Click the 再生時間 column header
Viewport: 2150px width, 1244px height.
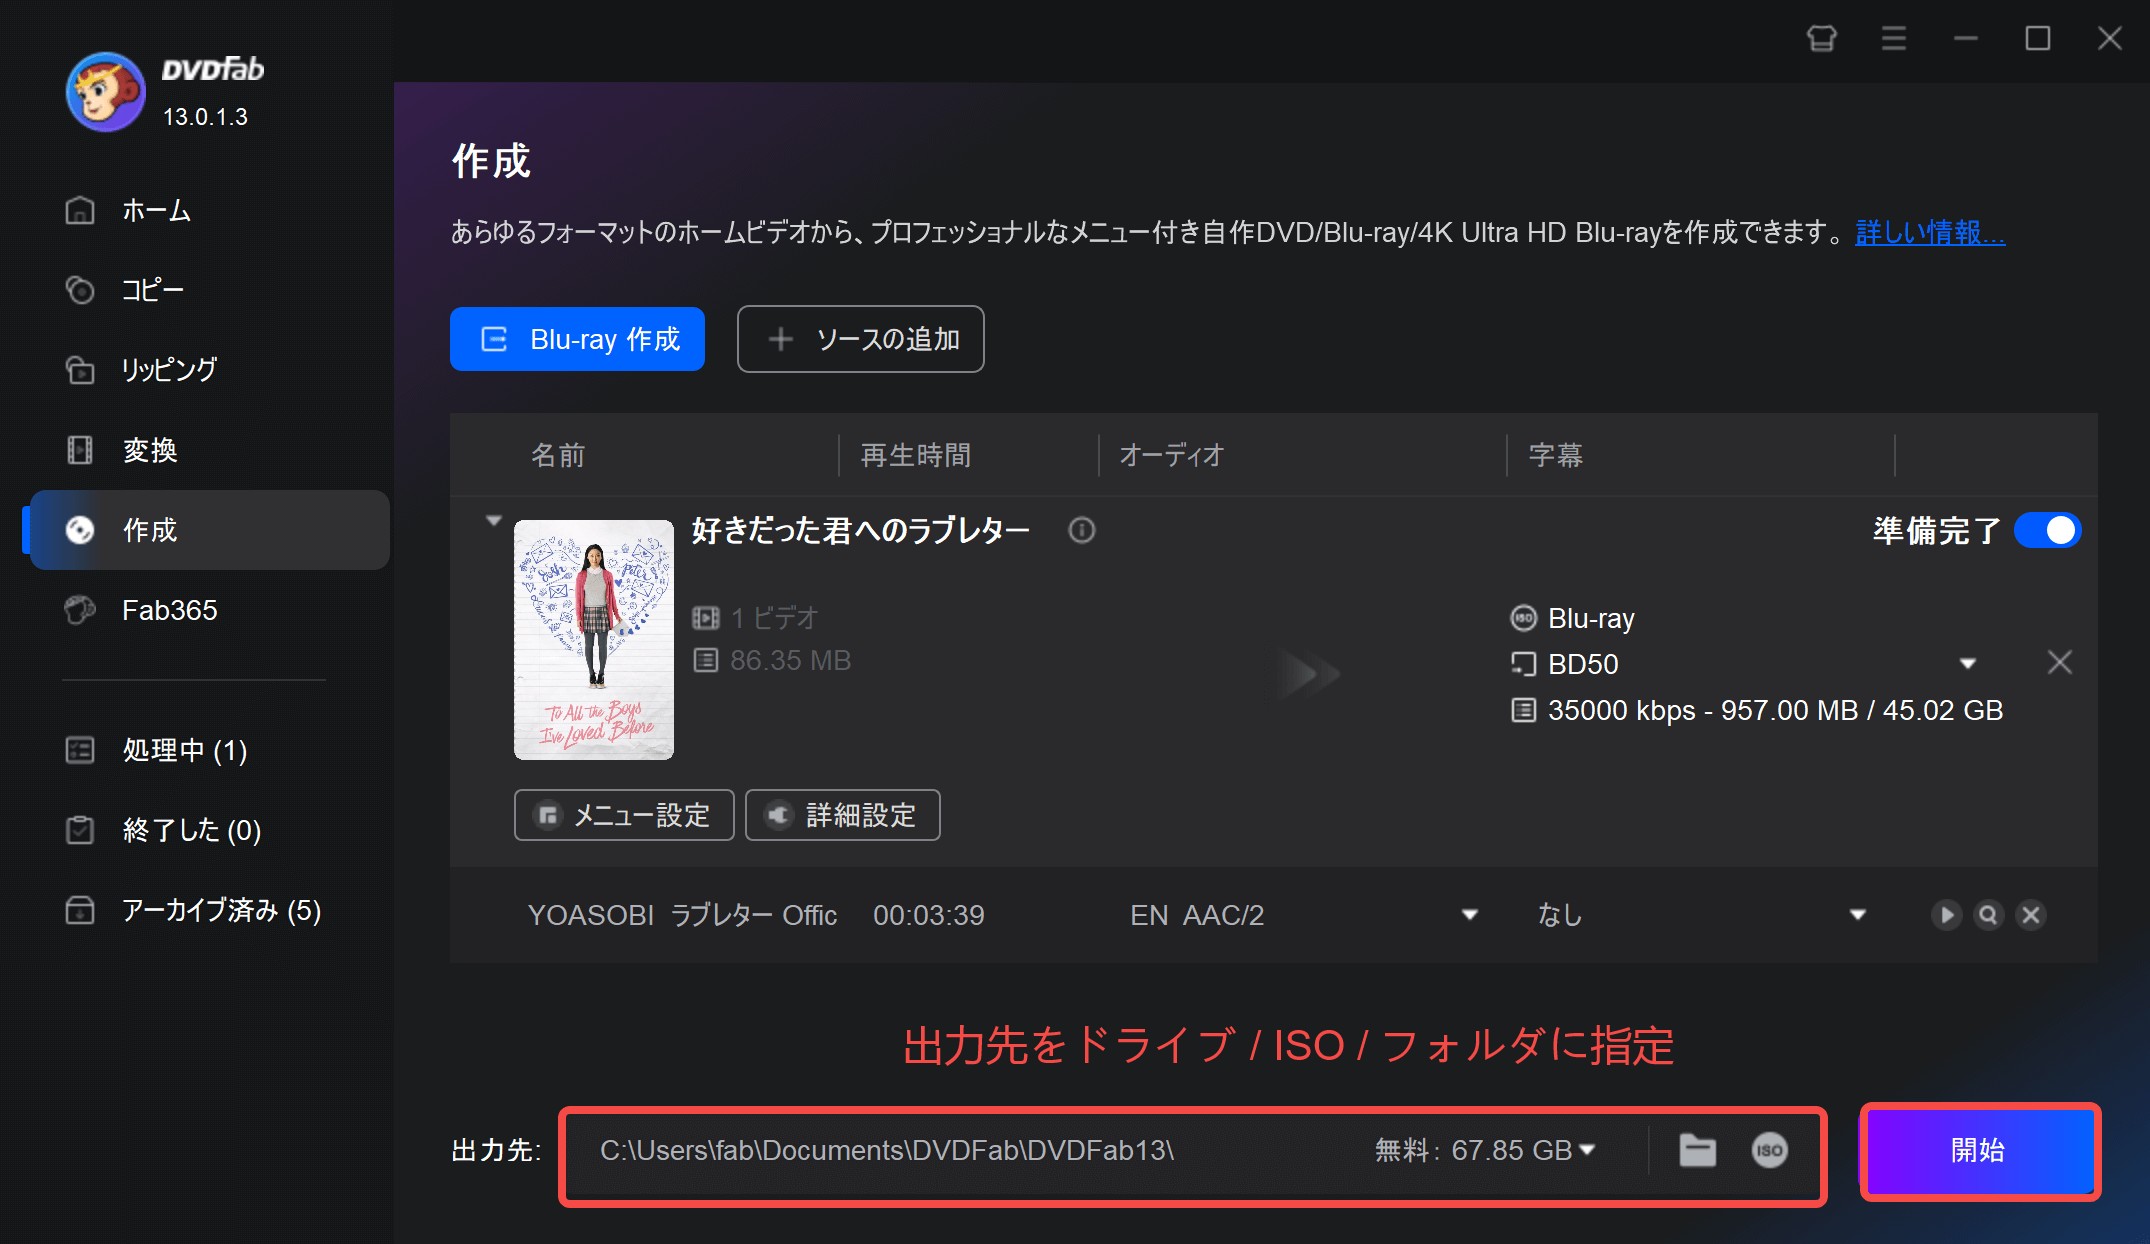click(x=916, y=455)
